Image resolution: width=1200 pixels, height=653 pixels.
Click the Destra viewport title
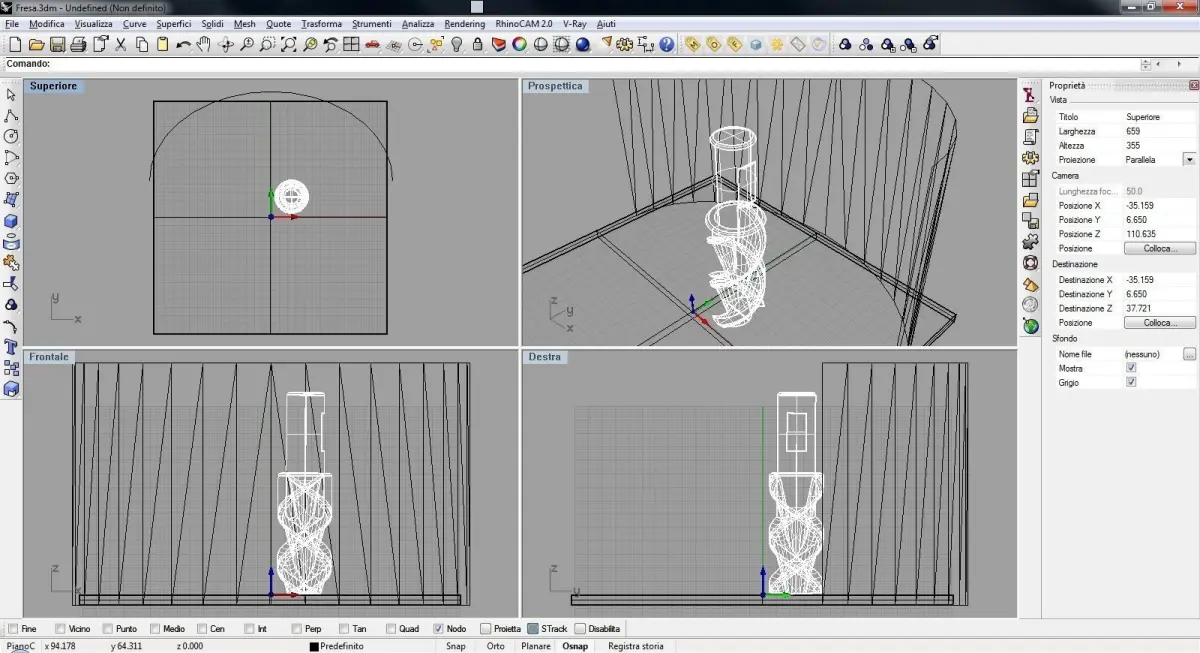click(x=545, y=356)
